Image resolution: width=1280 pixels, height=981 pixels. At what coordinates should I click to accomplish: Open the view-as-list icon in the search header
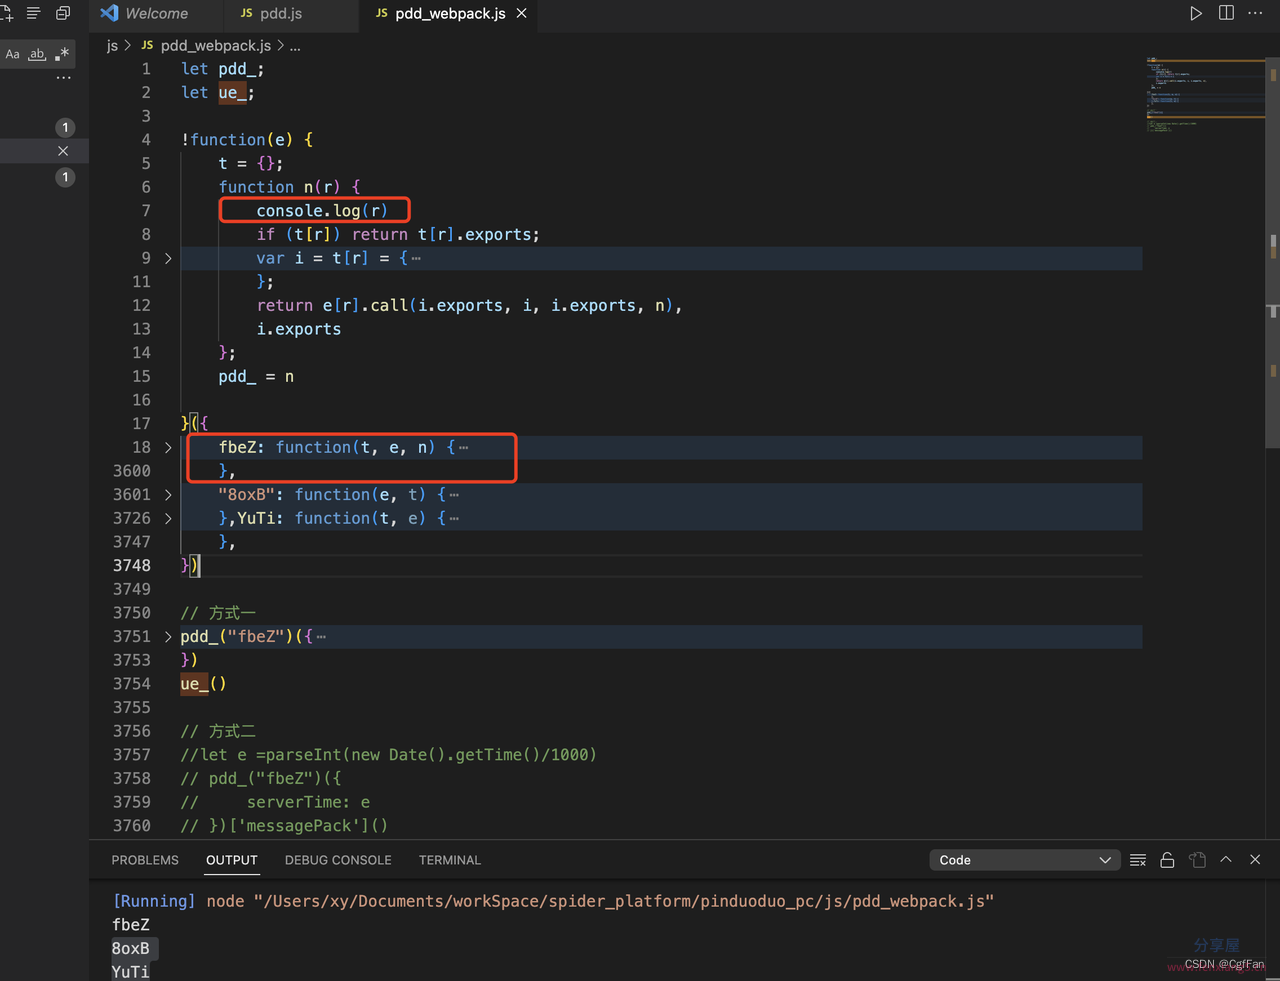(33, 13)
